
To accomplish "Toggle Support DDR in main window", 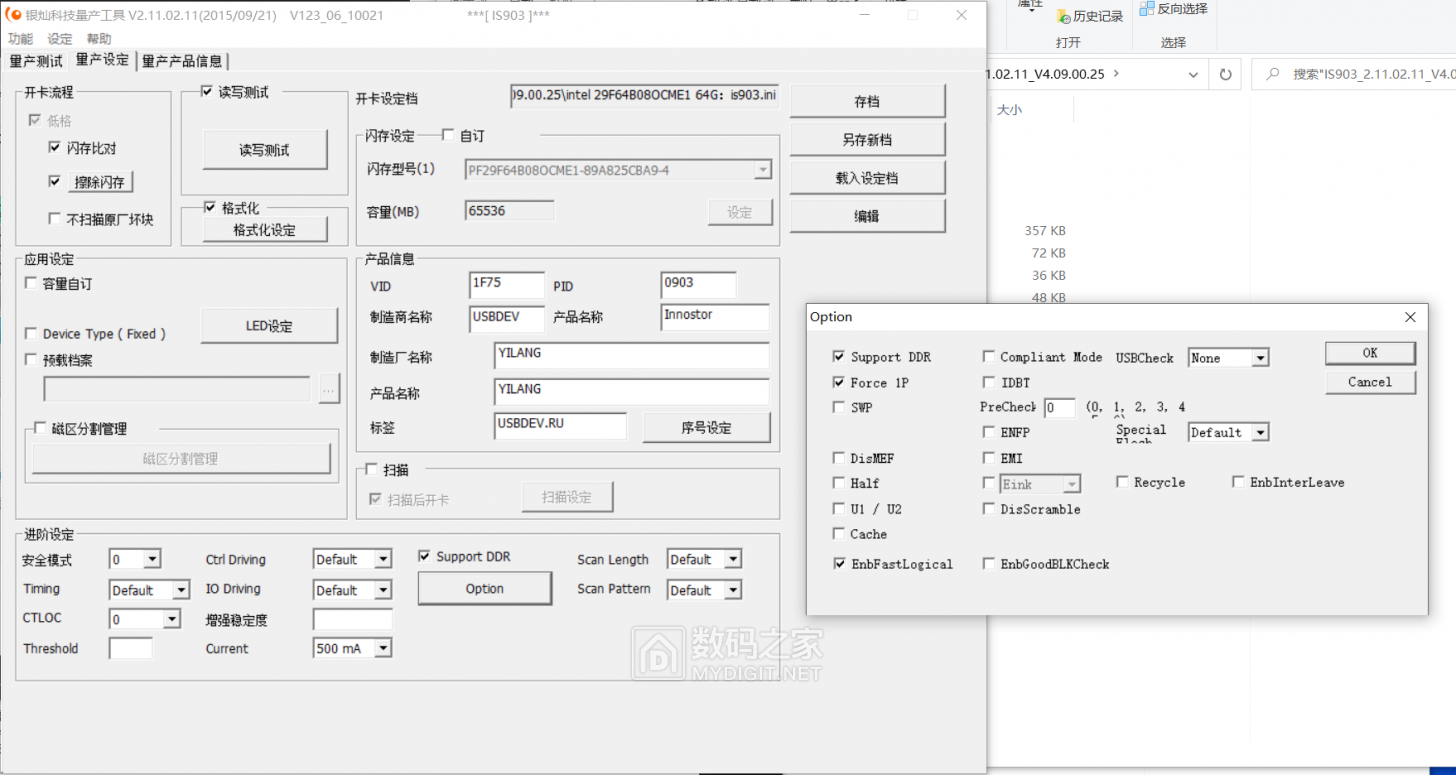I will pos(425,556).
